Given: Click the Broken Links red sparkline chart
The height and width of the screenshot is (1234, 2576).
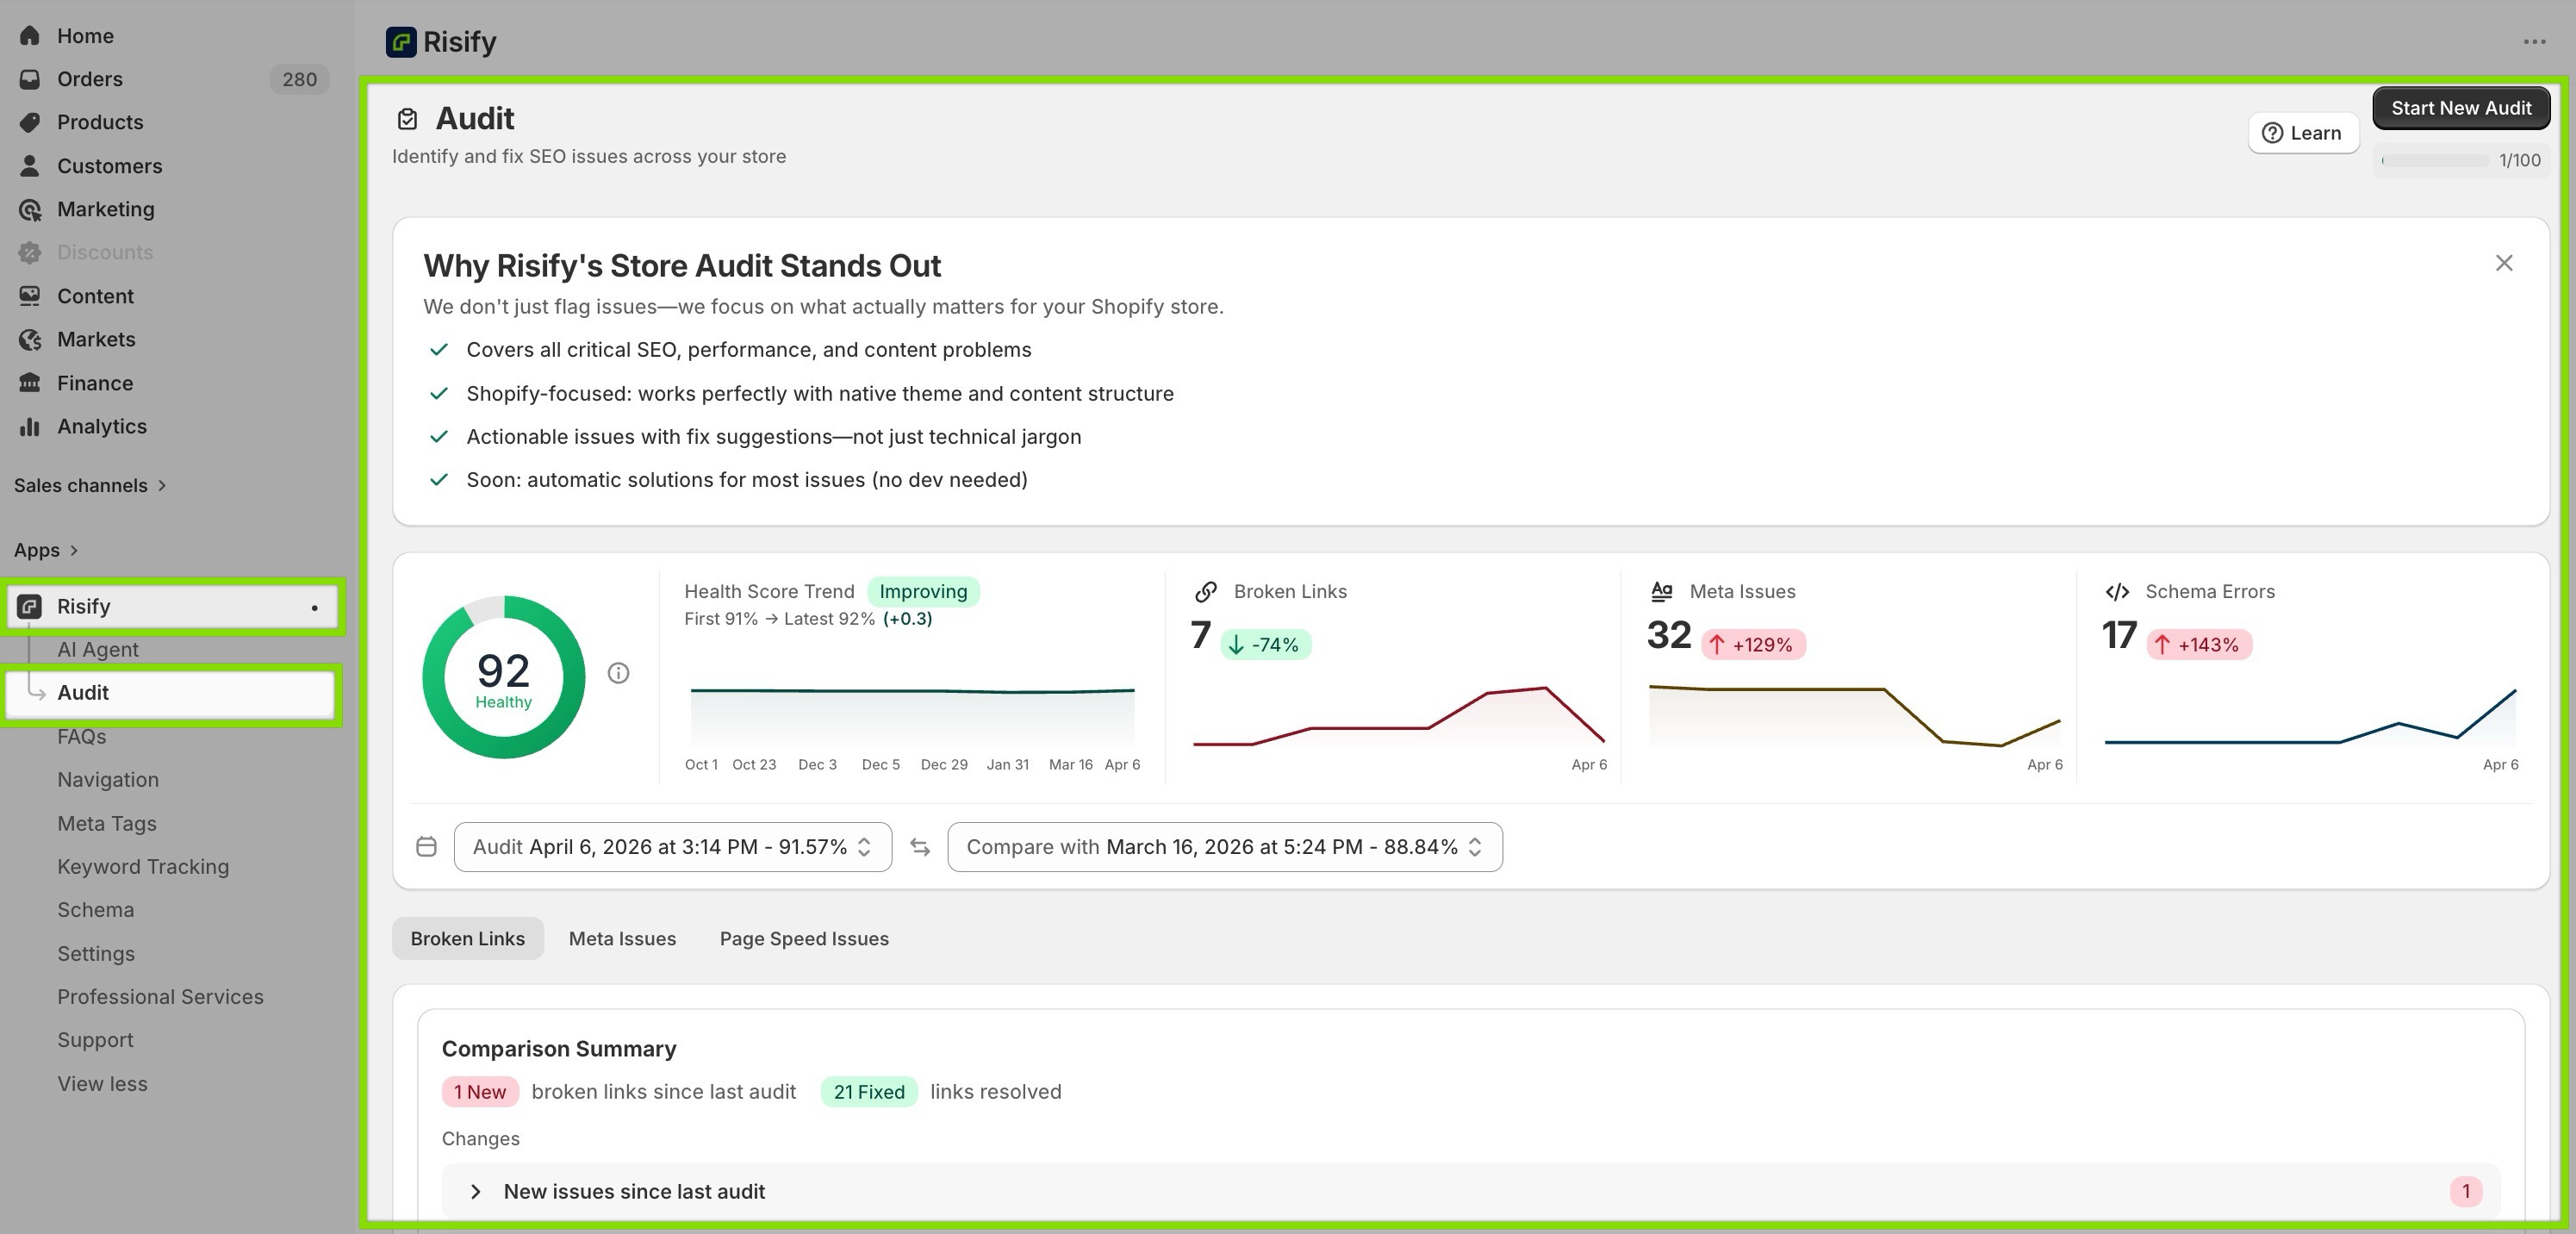Looking at the screenshot, I should (1398, 716).
